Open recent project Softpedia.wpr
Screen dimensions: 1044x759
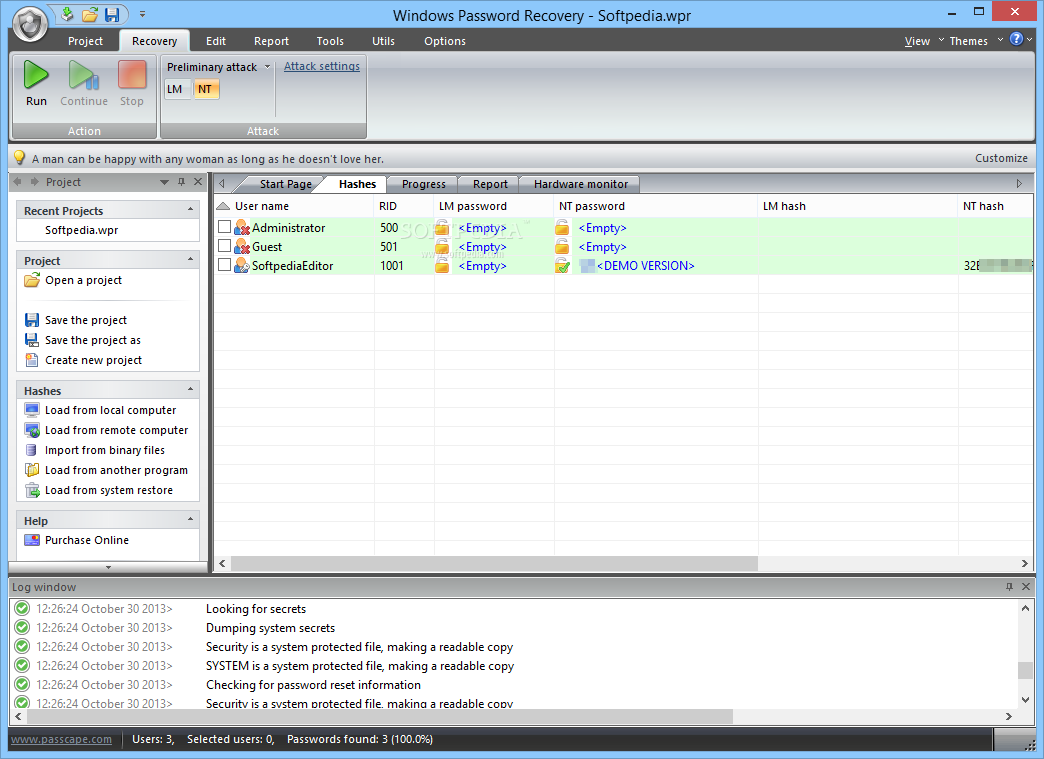tap(81, 230)
